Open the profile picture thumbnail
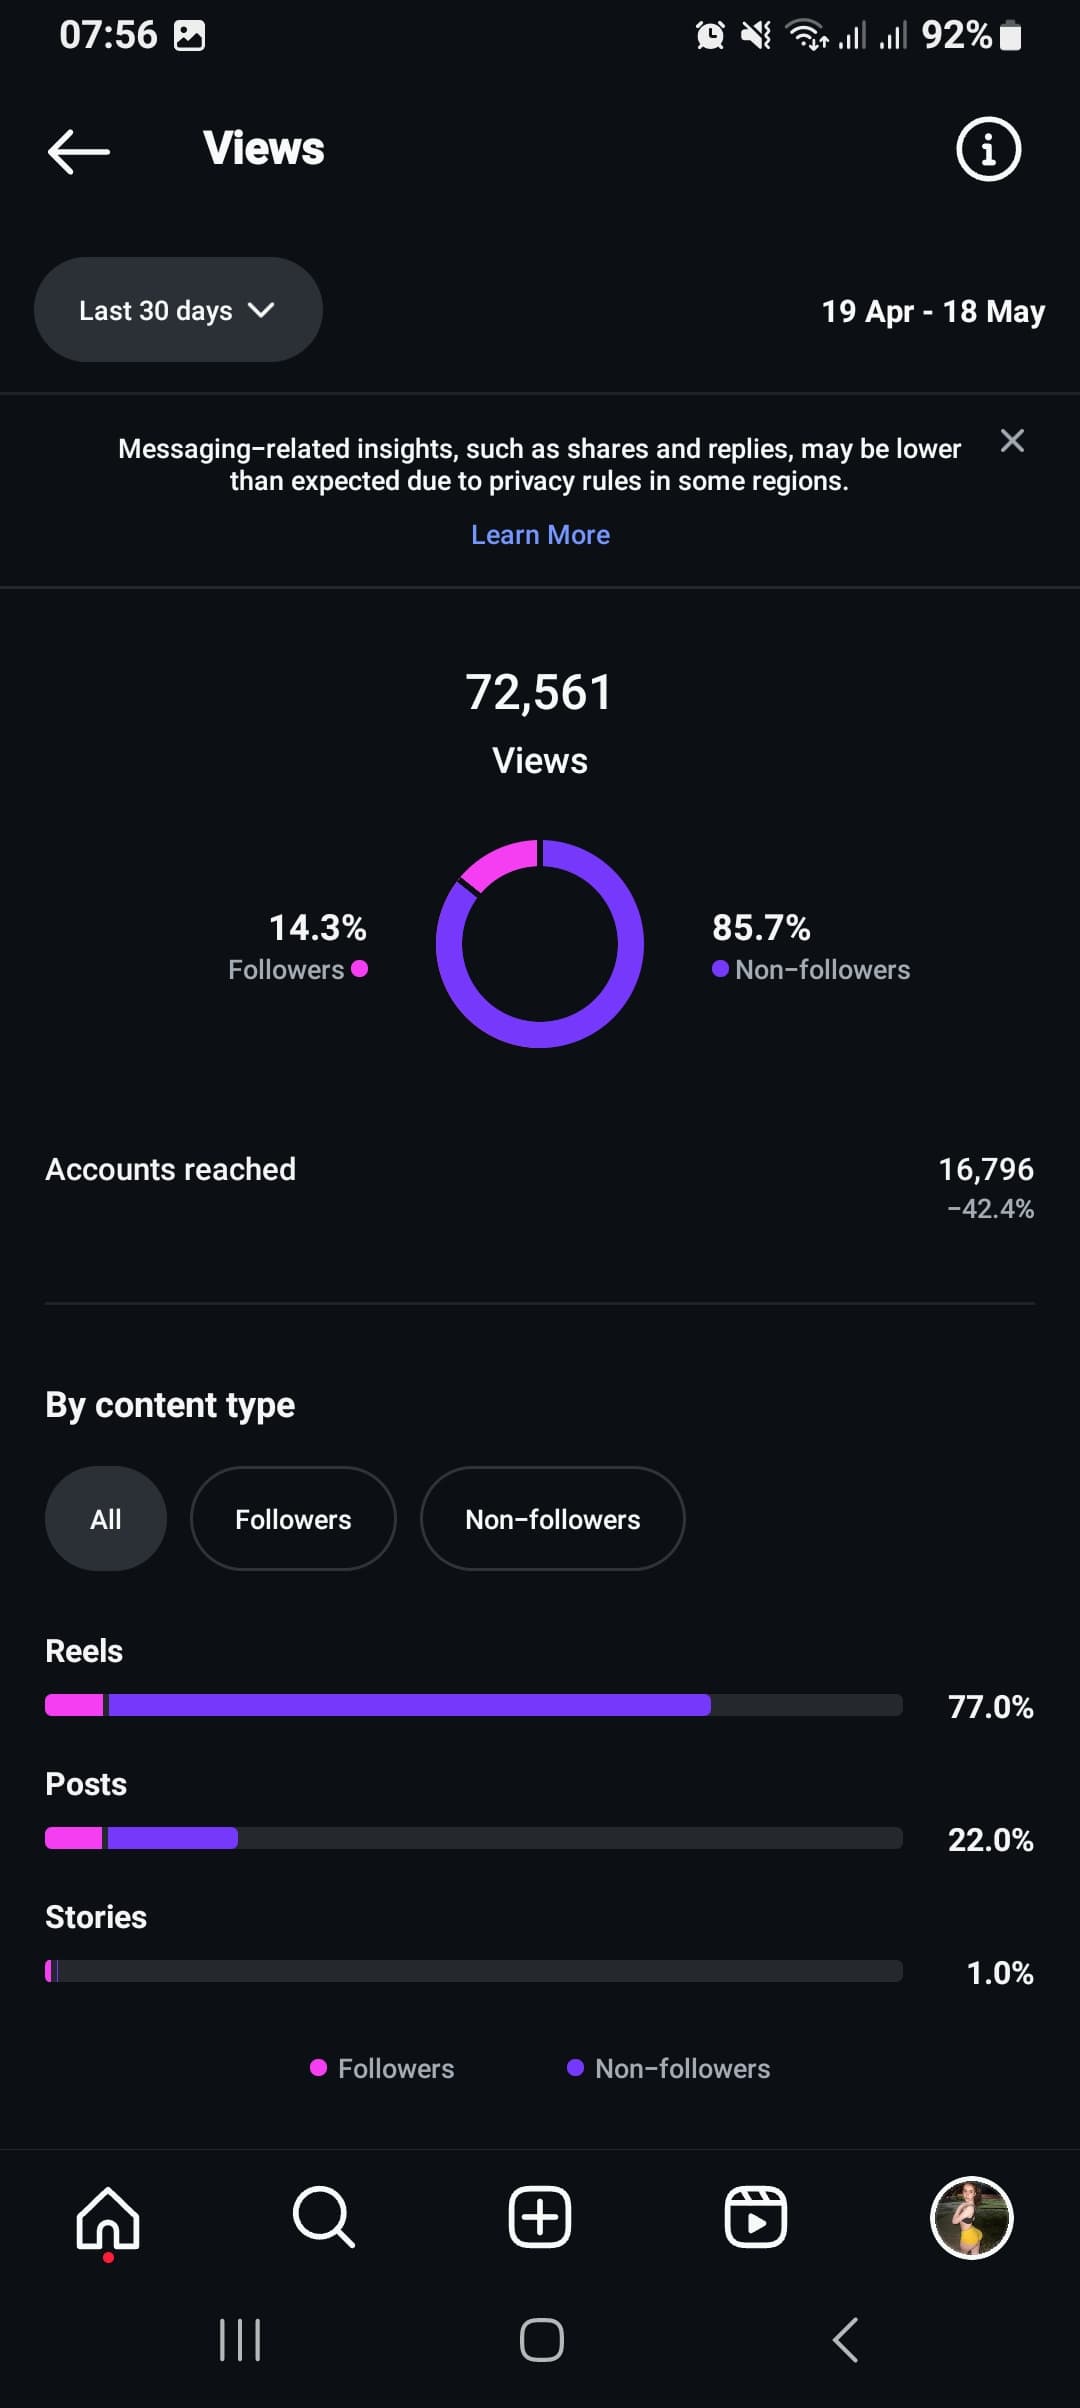Viewport: 1080px width, 2408px height. [x=972, y=2217]
